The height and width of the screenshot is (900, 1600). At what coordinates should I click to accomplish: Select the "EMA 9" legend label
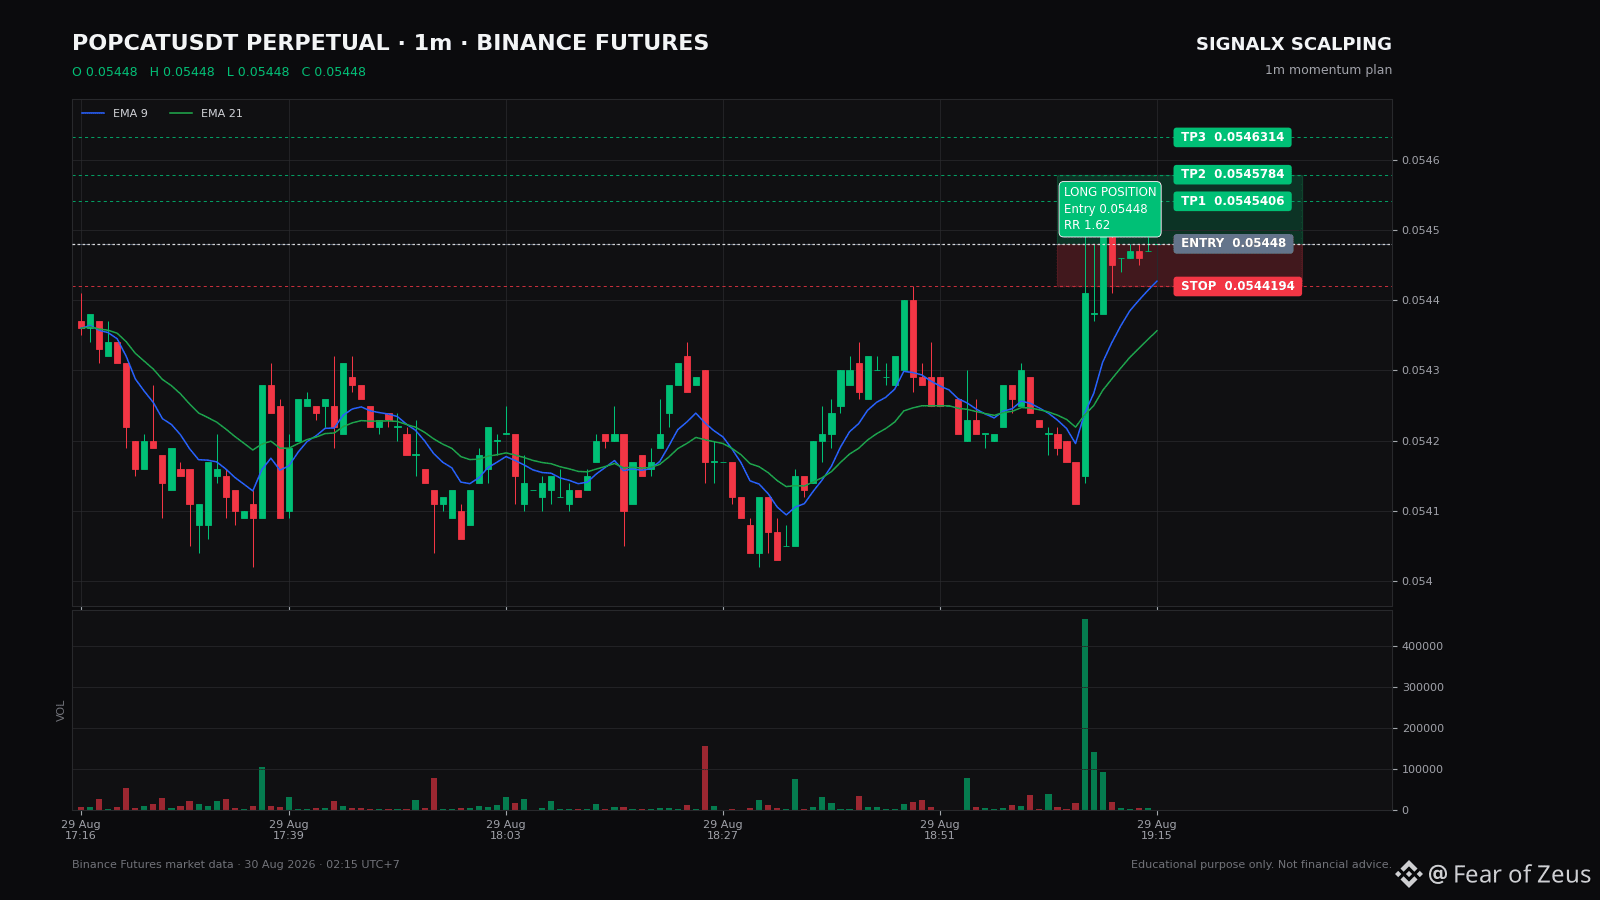tap(130, 114)
